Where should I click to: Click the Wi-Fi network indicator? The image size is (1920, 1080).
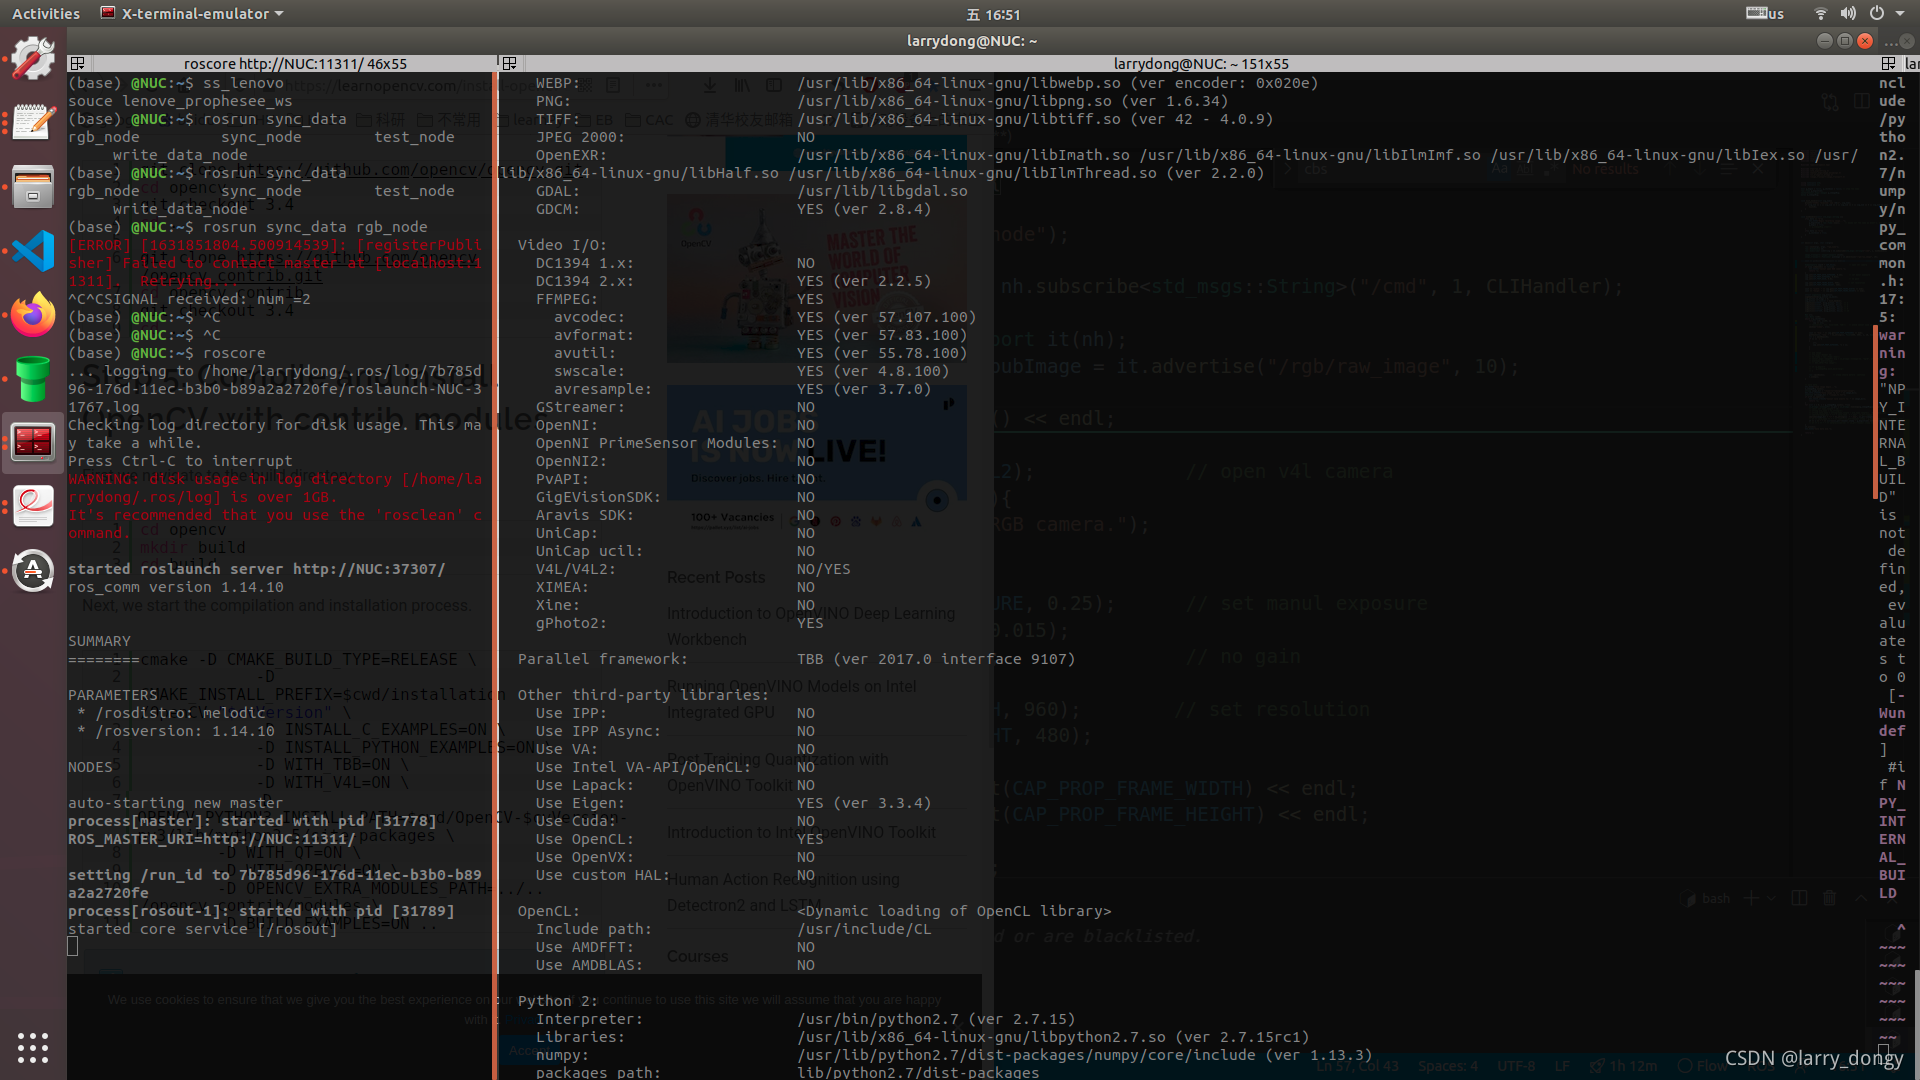[x=1820, y=14]
